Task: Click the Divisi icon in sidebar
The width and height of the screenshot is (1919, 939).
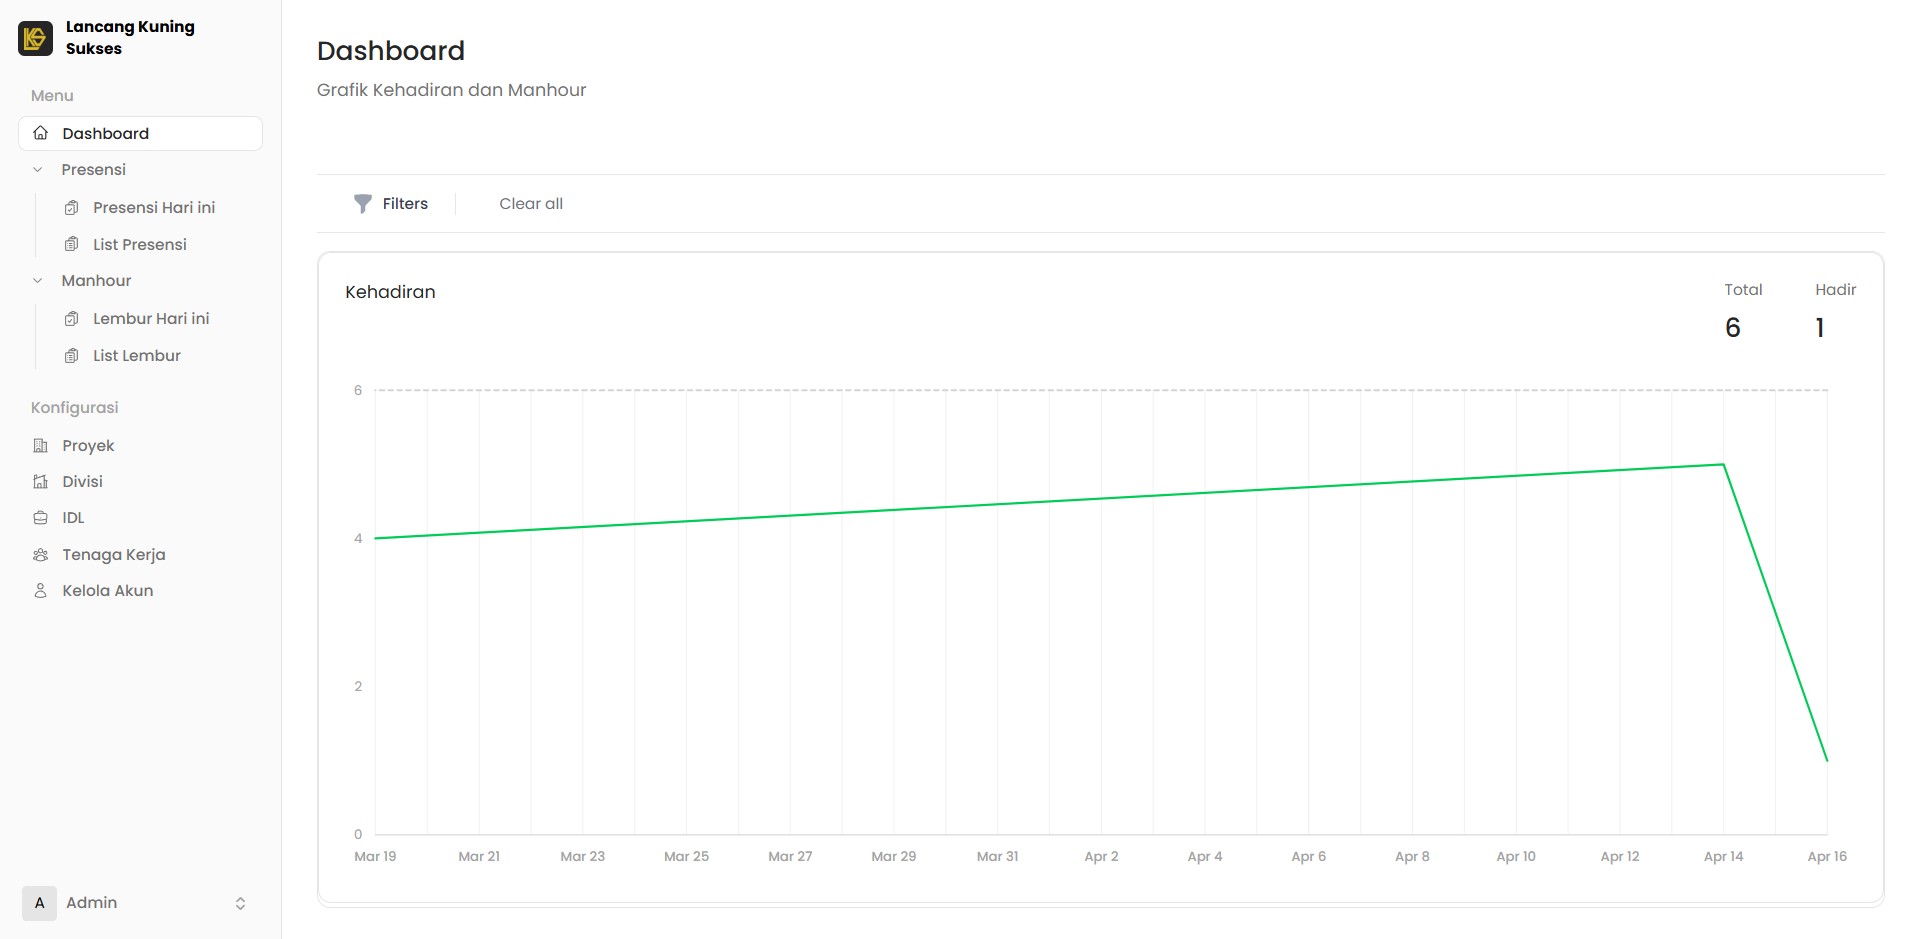Action: click(41, 482)
